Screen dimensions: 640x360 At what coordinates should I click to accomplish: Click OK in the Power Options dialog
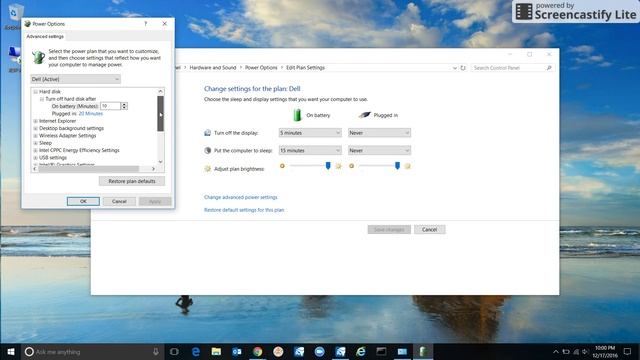coord(83,201)
